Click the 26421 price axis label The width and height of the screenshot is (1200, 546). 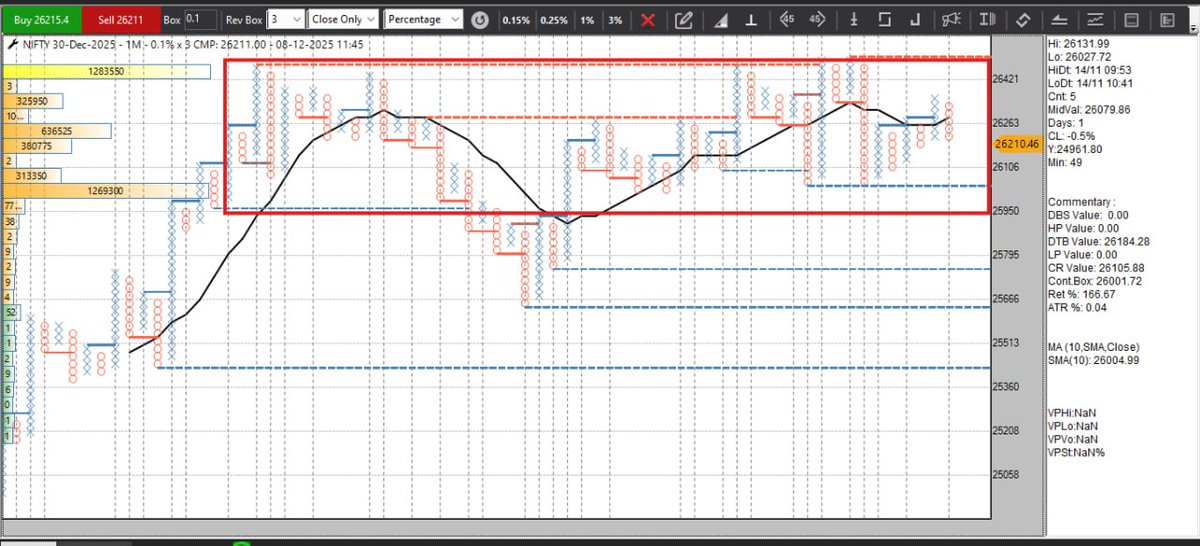click(1006, 78)
